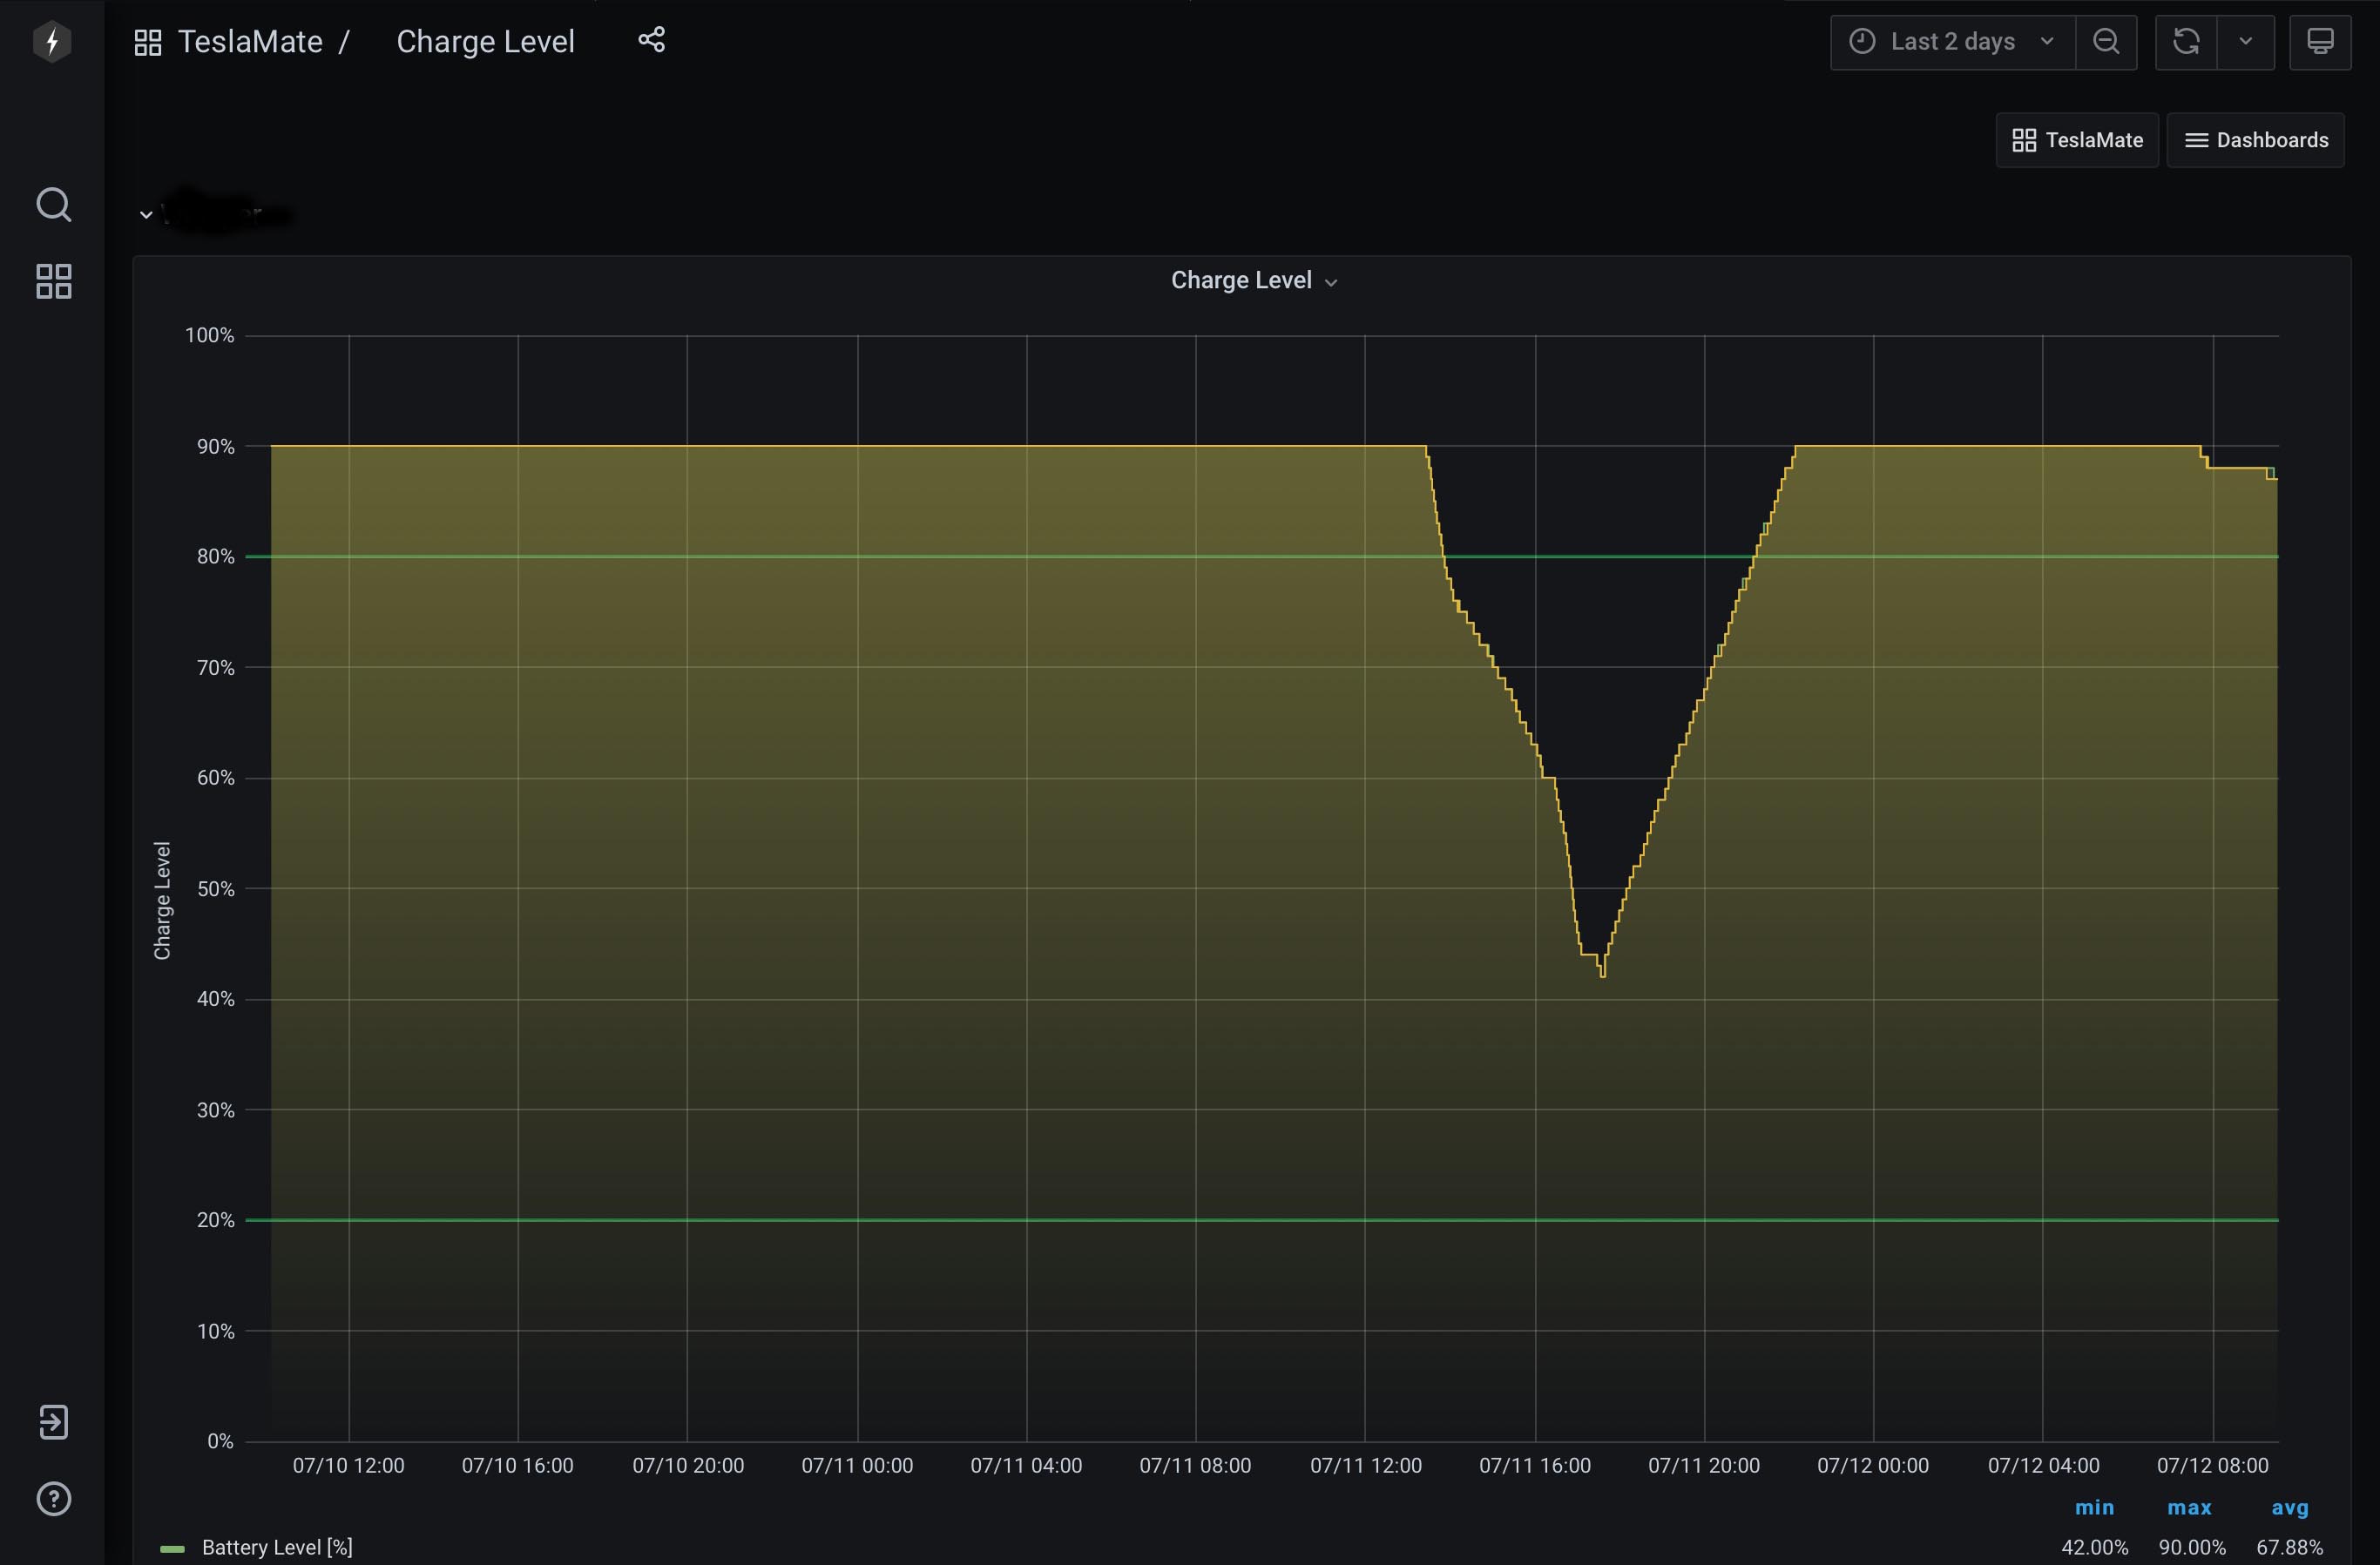The image size is (2380, 1565).
Task: Click the Battery Level legend color swatch
Action: pos(172,1549)
